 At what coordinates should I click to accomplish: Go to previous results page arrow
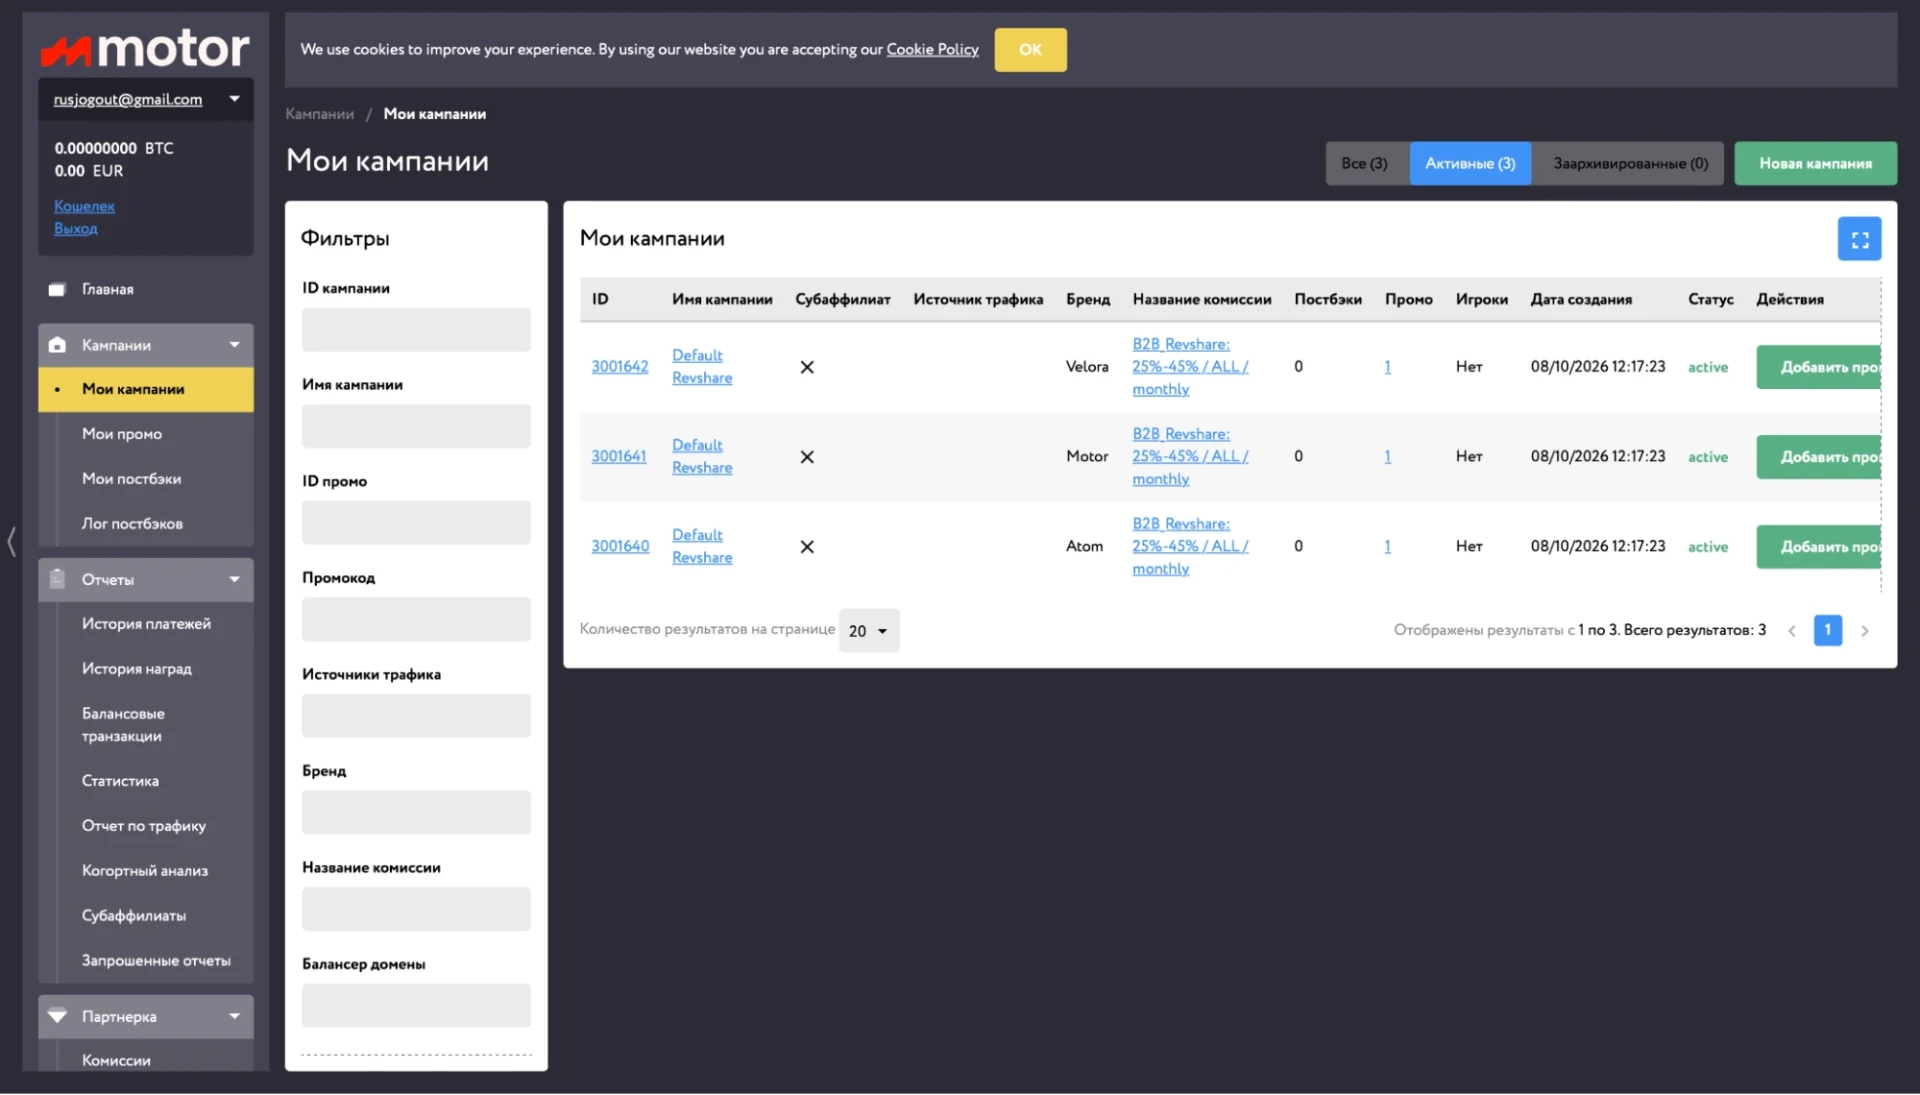coord(1792,631)
